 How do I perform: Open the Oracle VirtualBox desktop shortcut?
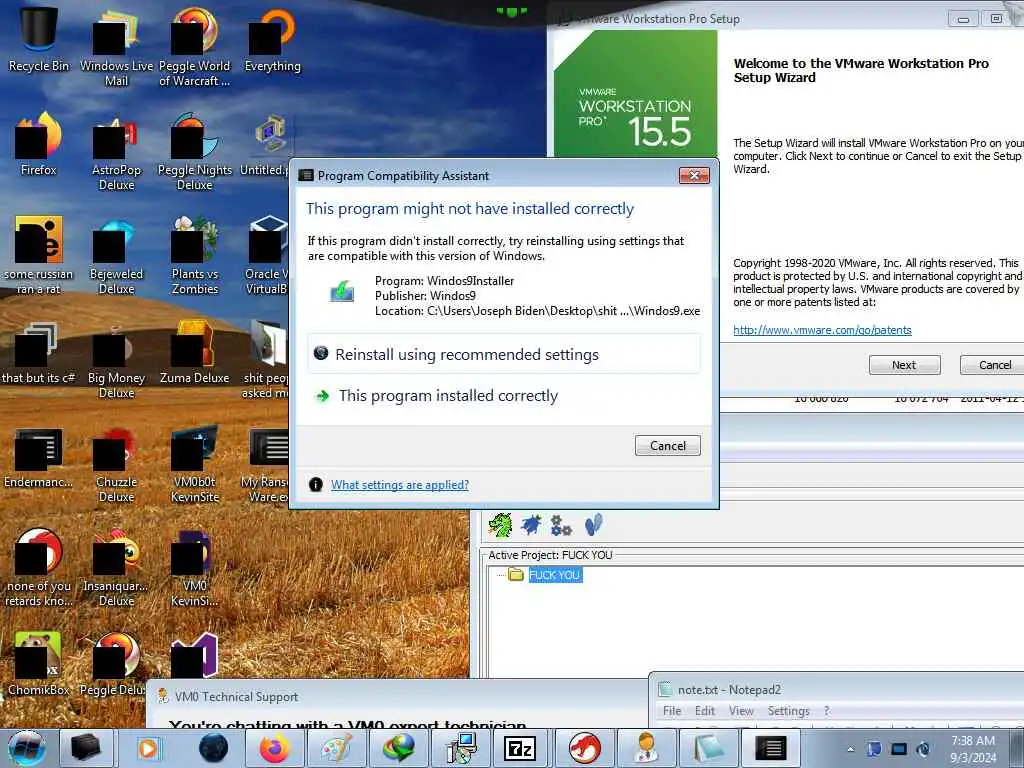pos(268,255)
